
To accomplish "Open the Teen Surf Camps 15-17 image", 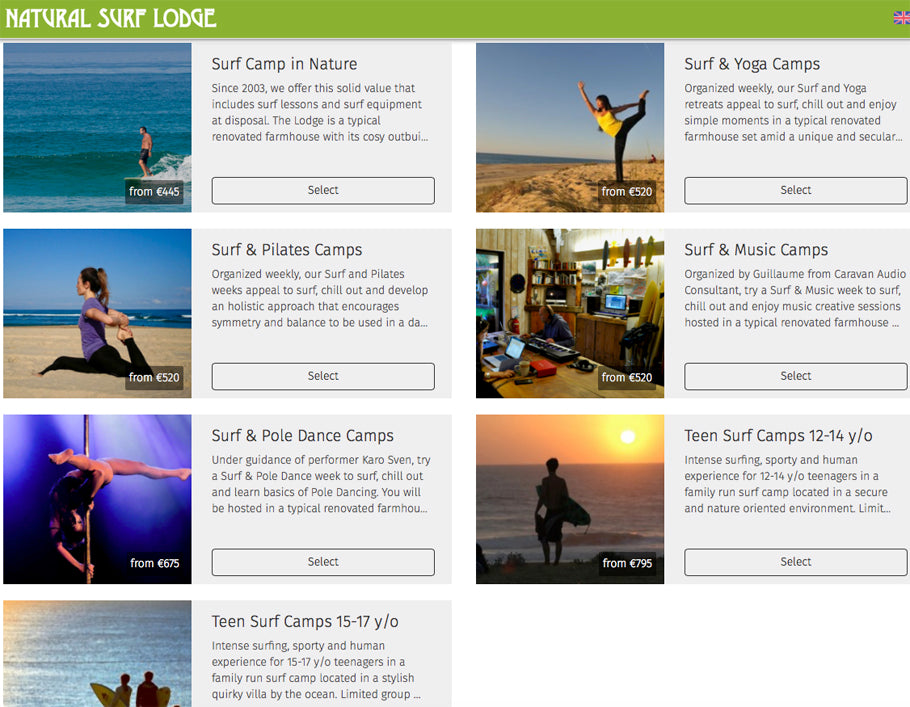I will coord(97,653).
